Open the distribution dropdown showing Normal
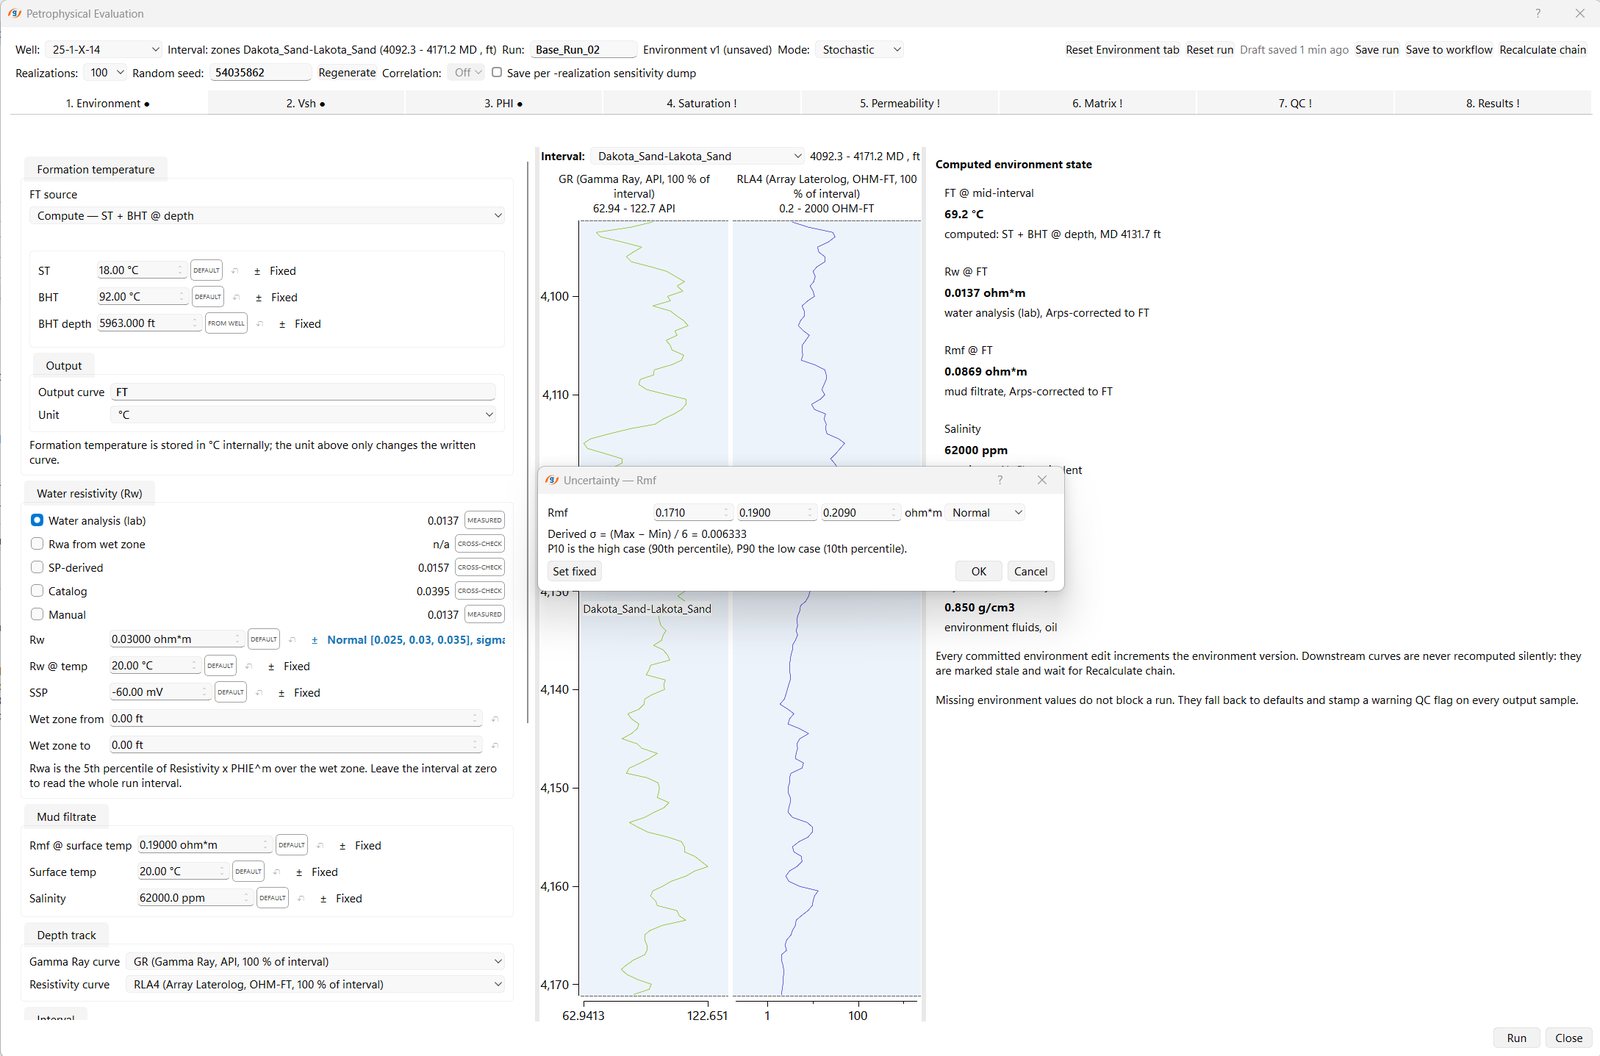This screenshot has height=1056, width=1600. [986, 513]
